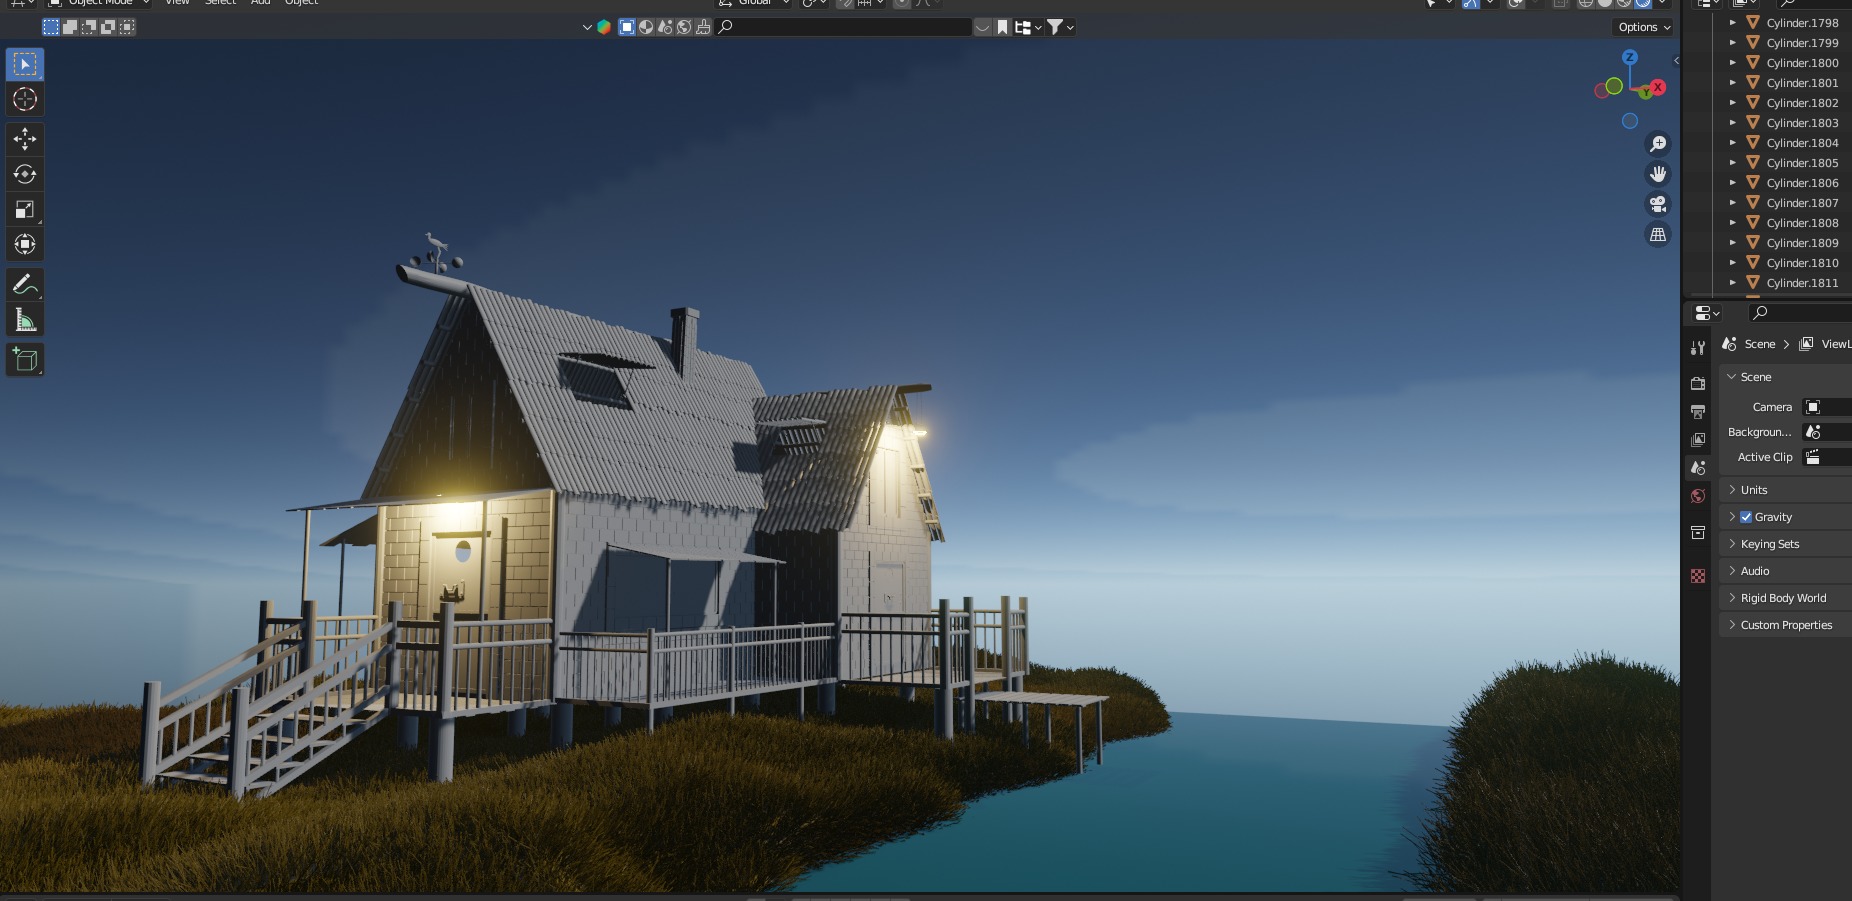Choose the Annotate pencil tool
This screenshot has width=1852, height=901.
tap(25, 285)
